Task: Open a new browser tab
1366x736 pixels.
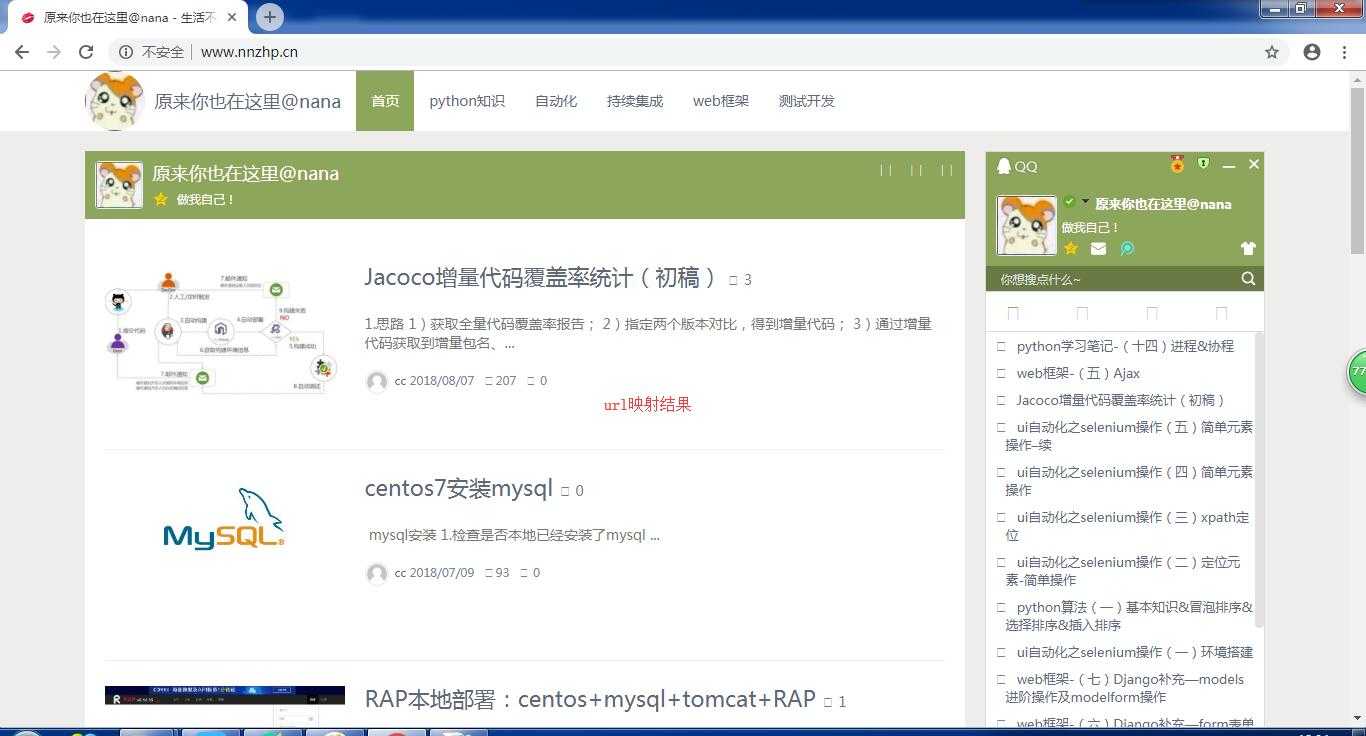Action: [270, 16]
